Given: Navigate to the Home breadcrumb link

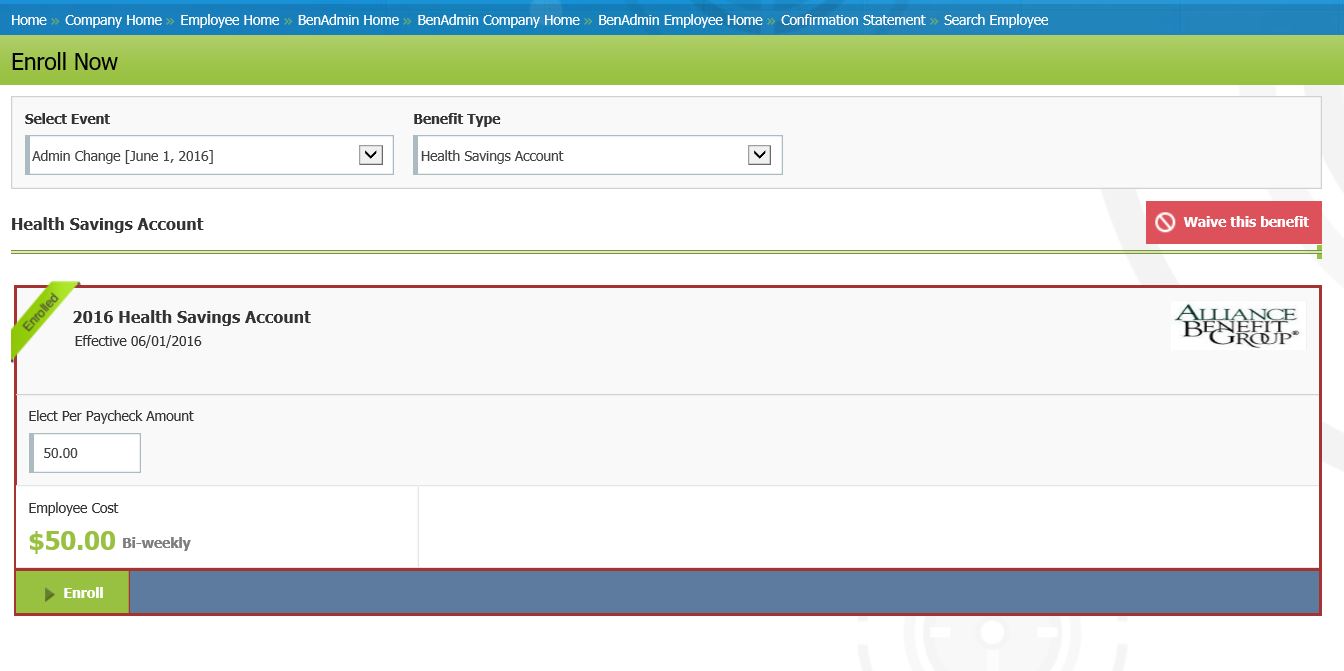Looking at the screenshot, I should click(x=28, y=19).
